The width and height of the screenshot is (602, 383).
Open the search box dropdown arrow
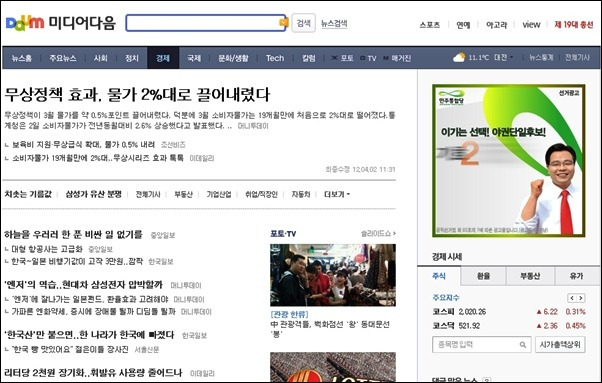point(283,23)
